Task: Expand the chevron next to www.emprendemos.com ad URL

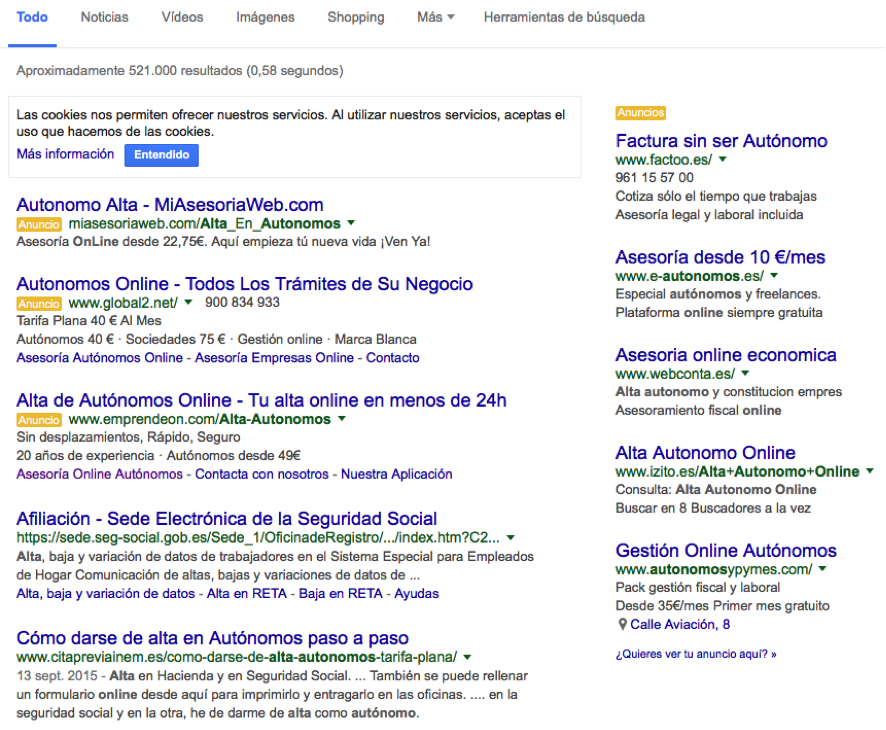Action: click(341, 419)
